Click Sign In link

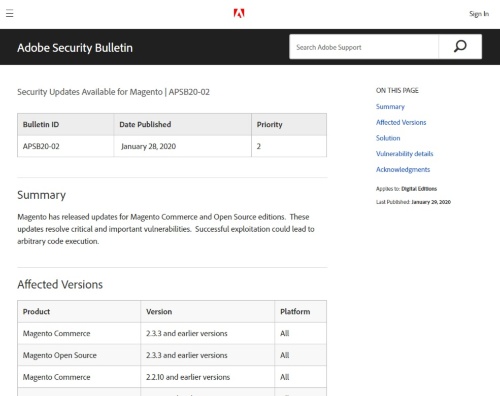pyautogui.click(x=479, y=14)
